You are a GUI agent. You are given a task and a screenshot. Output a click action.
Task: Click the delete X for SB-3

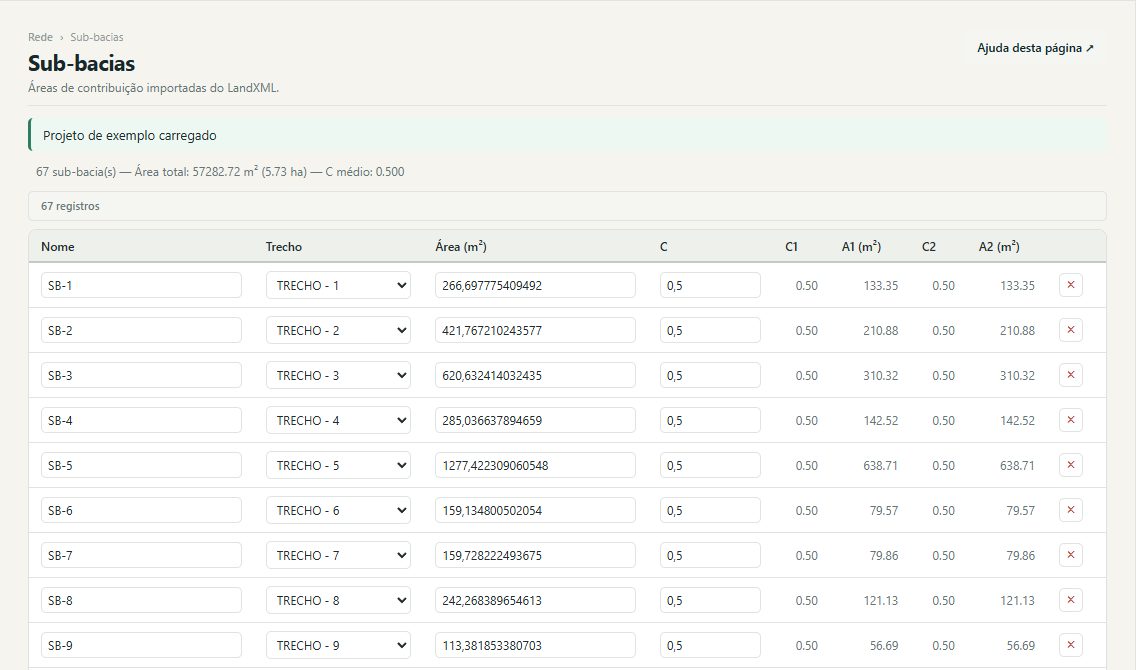tap(1070, 375)
